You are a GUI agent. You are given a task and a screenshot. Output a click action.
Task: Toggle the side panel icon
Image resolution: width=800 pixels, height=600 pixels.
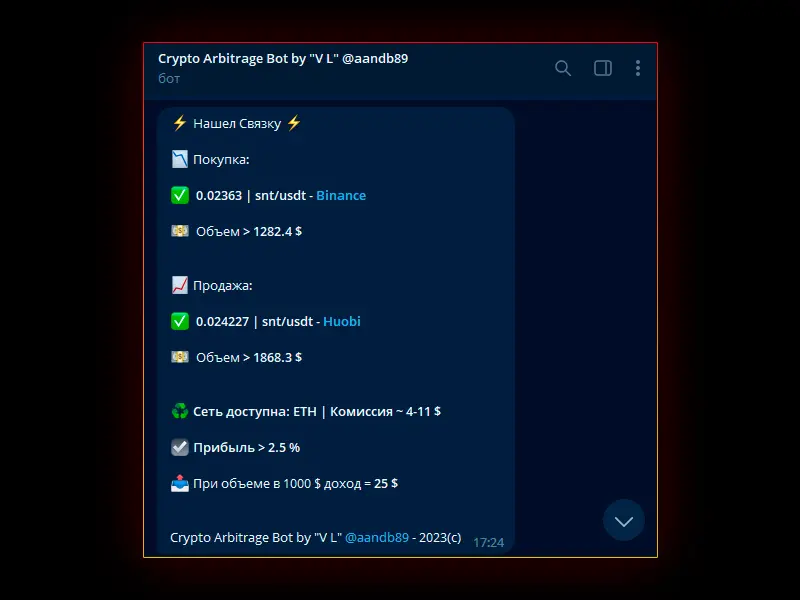pyautogui.click(x=603, y=68)
